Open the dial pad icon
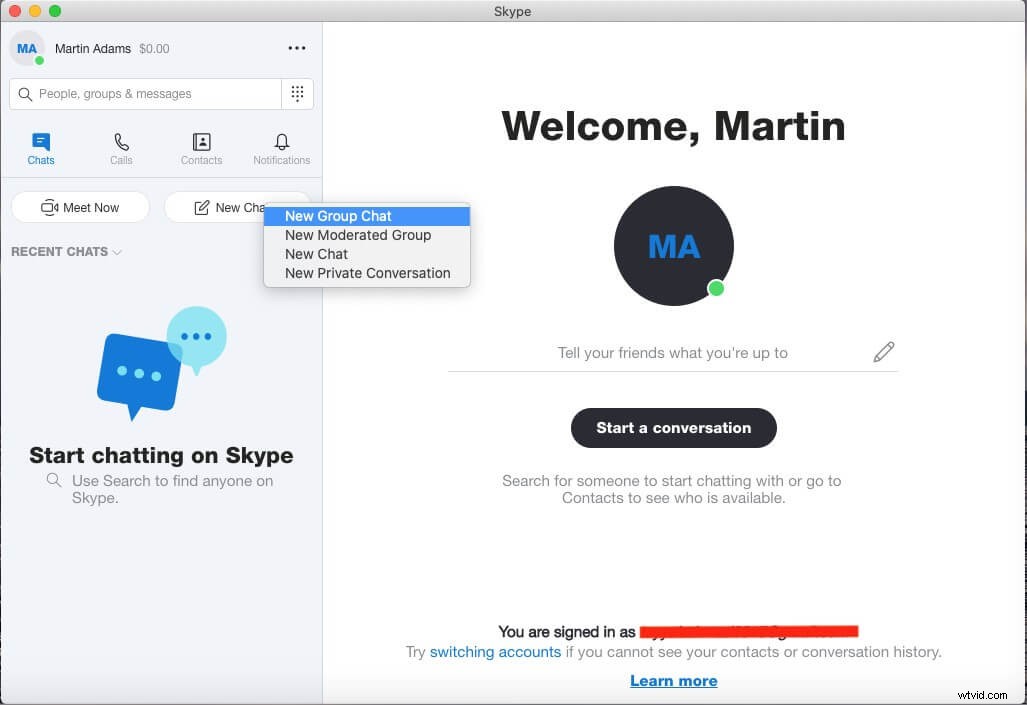 [x=297, y=93]
